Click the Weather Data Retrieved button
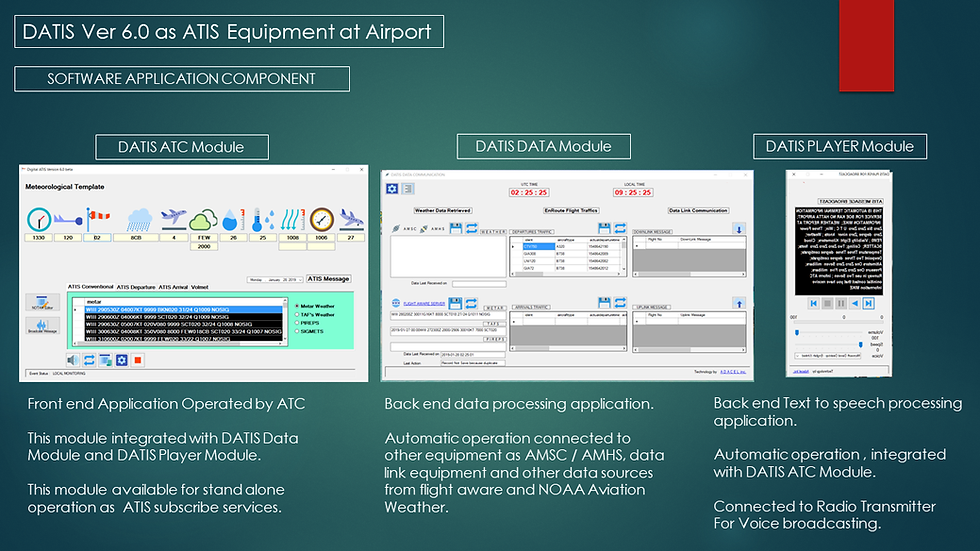Viewport: 980px width, 551px height. coord(442,211)
